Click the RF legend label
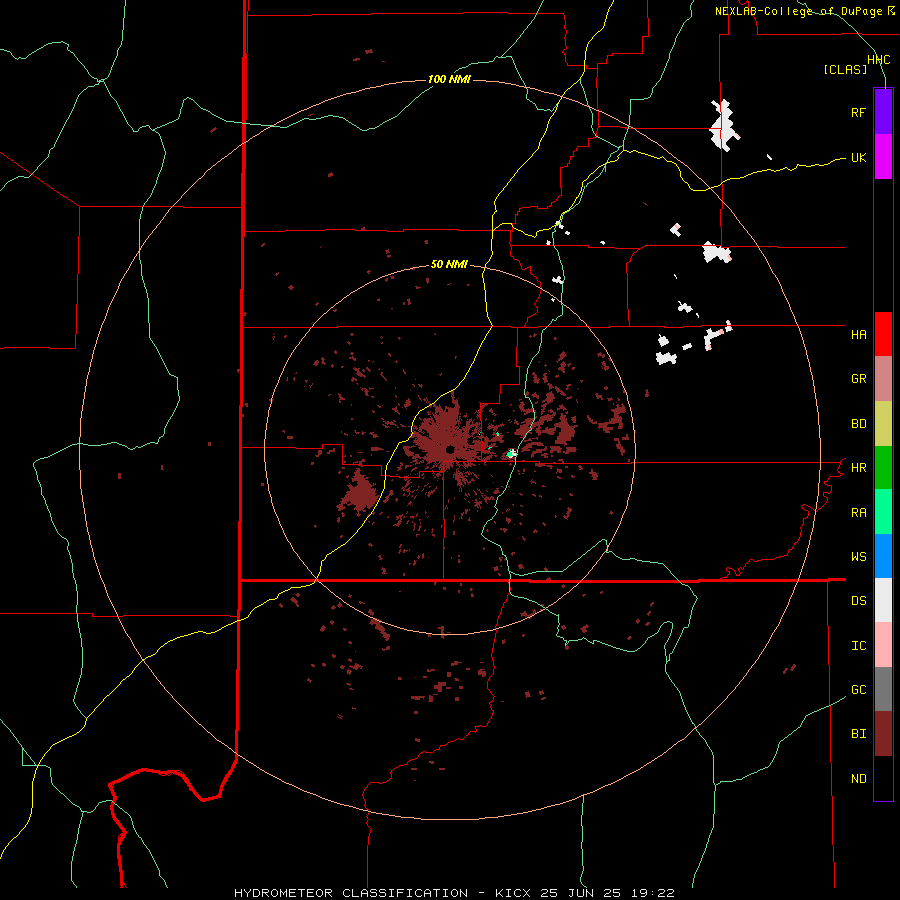 point(858,112)
